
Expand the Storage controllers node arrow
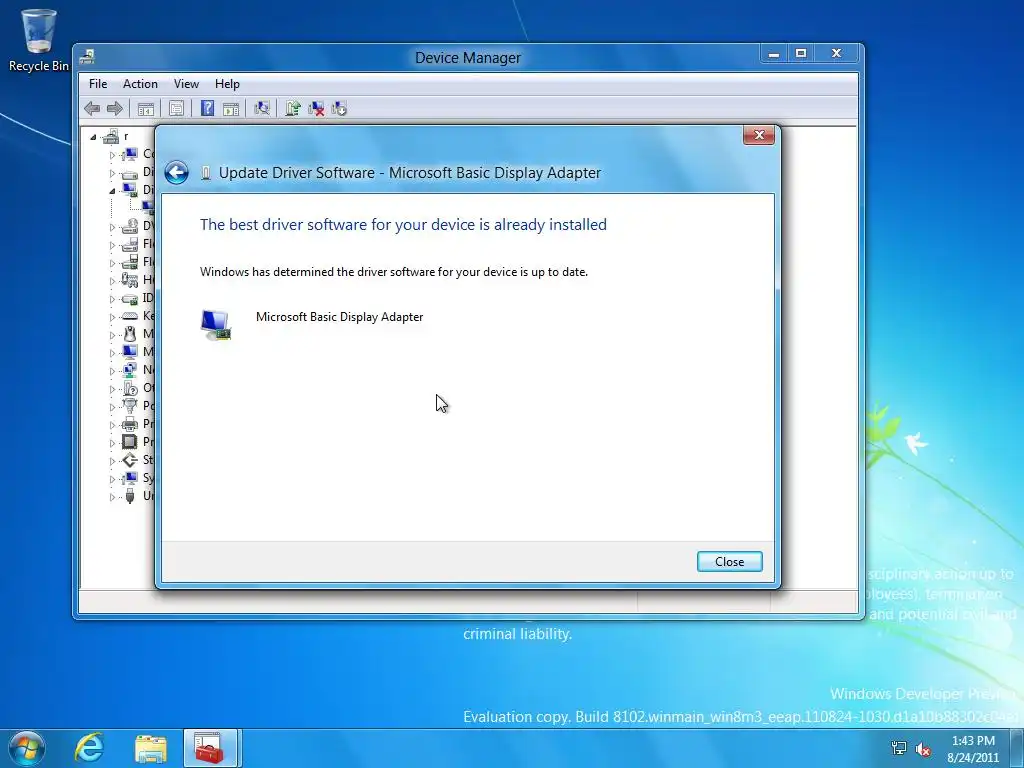(x=112, y=461)
